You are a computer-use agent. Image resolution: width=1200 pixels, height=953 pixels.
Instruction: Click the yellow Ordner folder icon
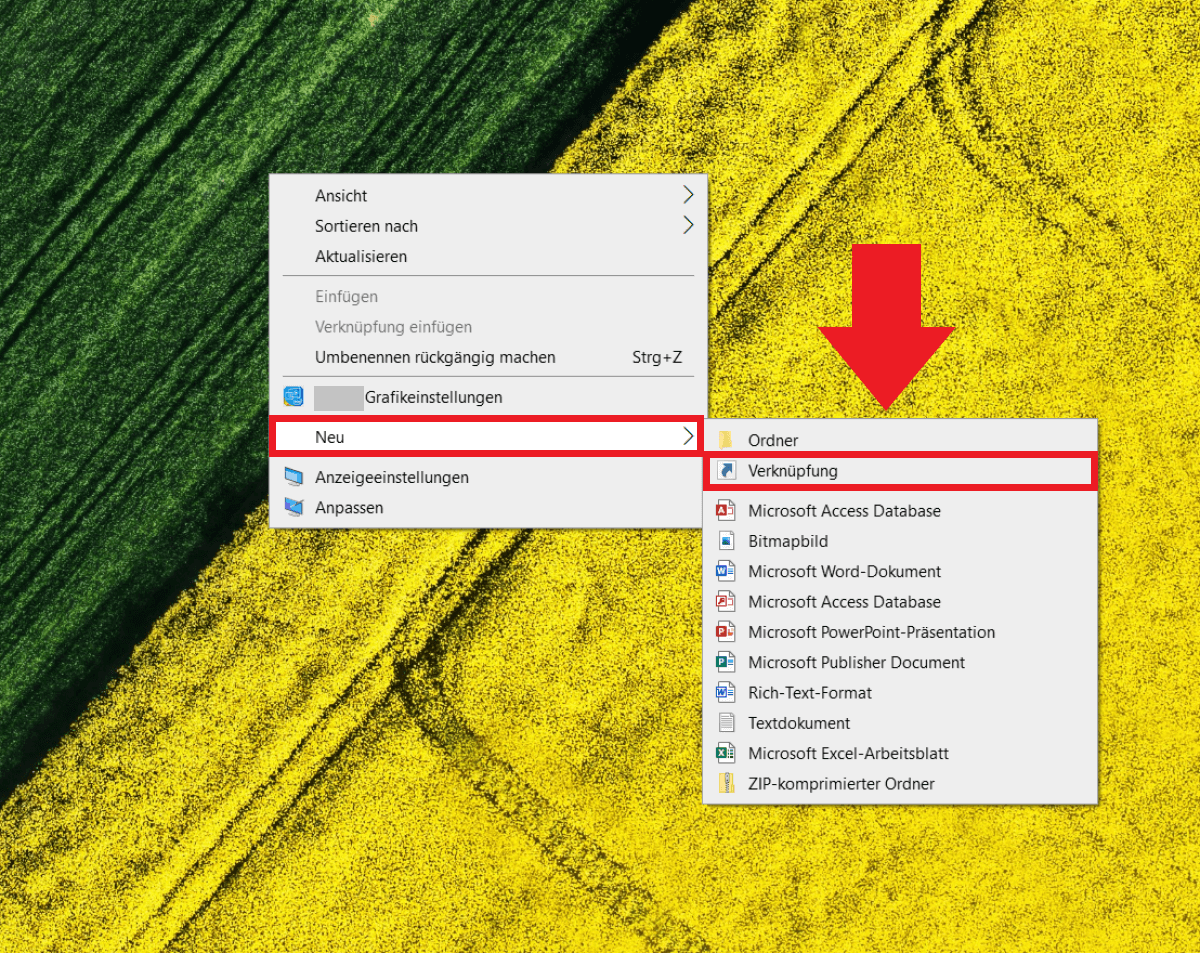click(726, 440)
